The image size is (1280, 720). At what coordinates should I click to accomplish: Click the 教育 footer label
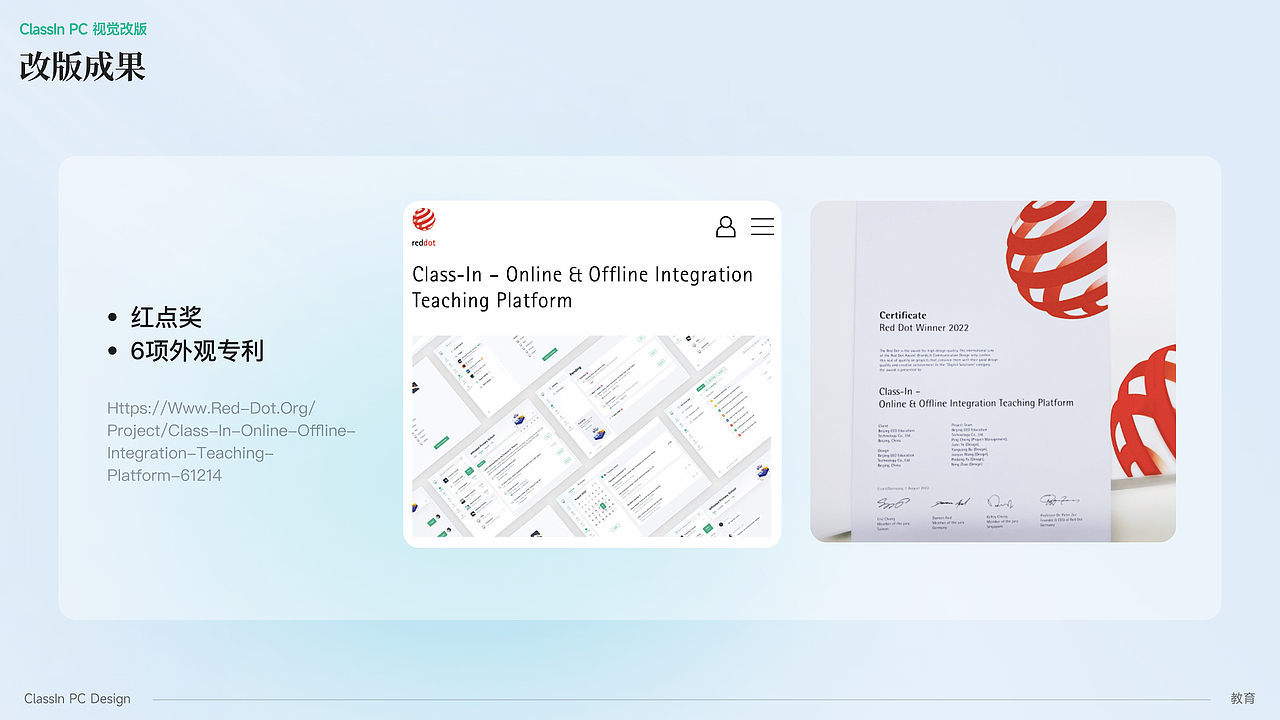point(1243,699)
